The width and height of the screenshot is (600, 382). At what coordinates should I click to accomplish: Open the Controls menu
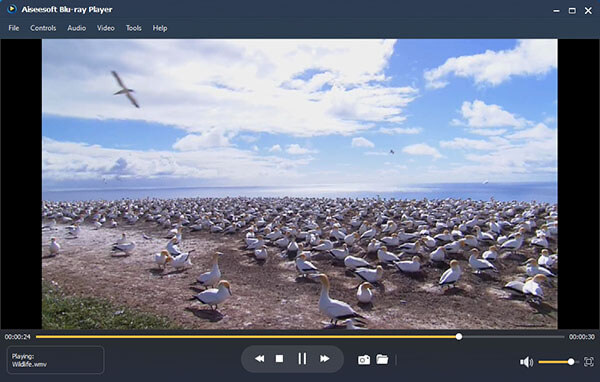tap(43, 28)
